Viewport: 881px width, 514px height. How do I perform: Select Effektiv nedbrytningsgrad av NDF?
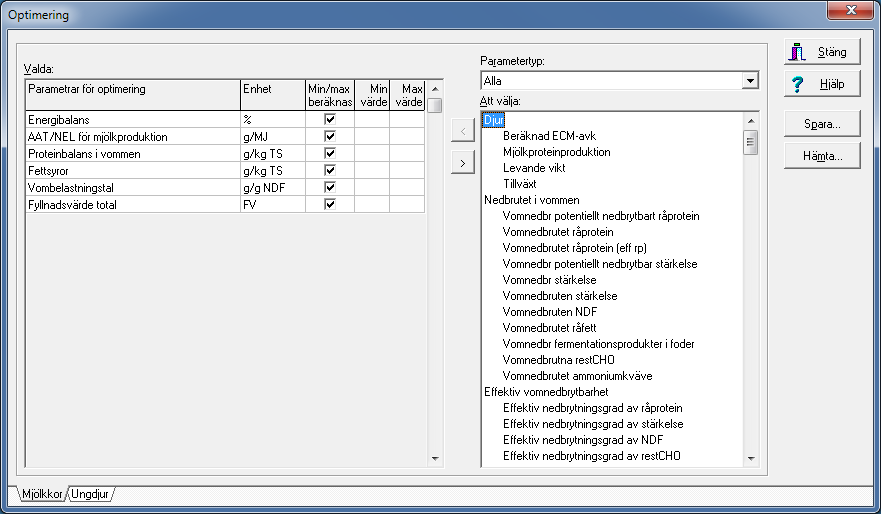pos(583,440)
